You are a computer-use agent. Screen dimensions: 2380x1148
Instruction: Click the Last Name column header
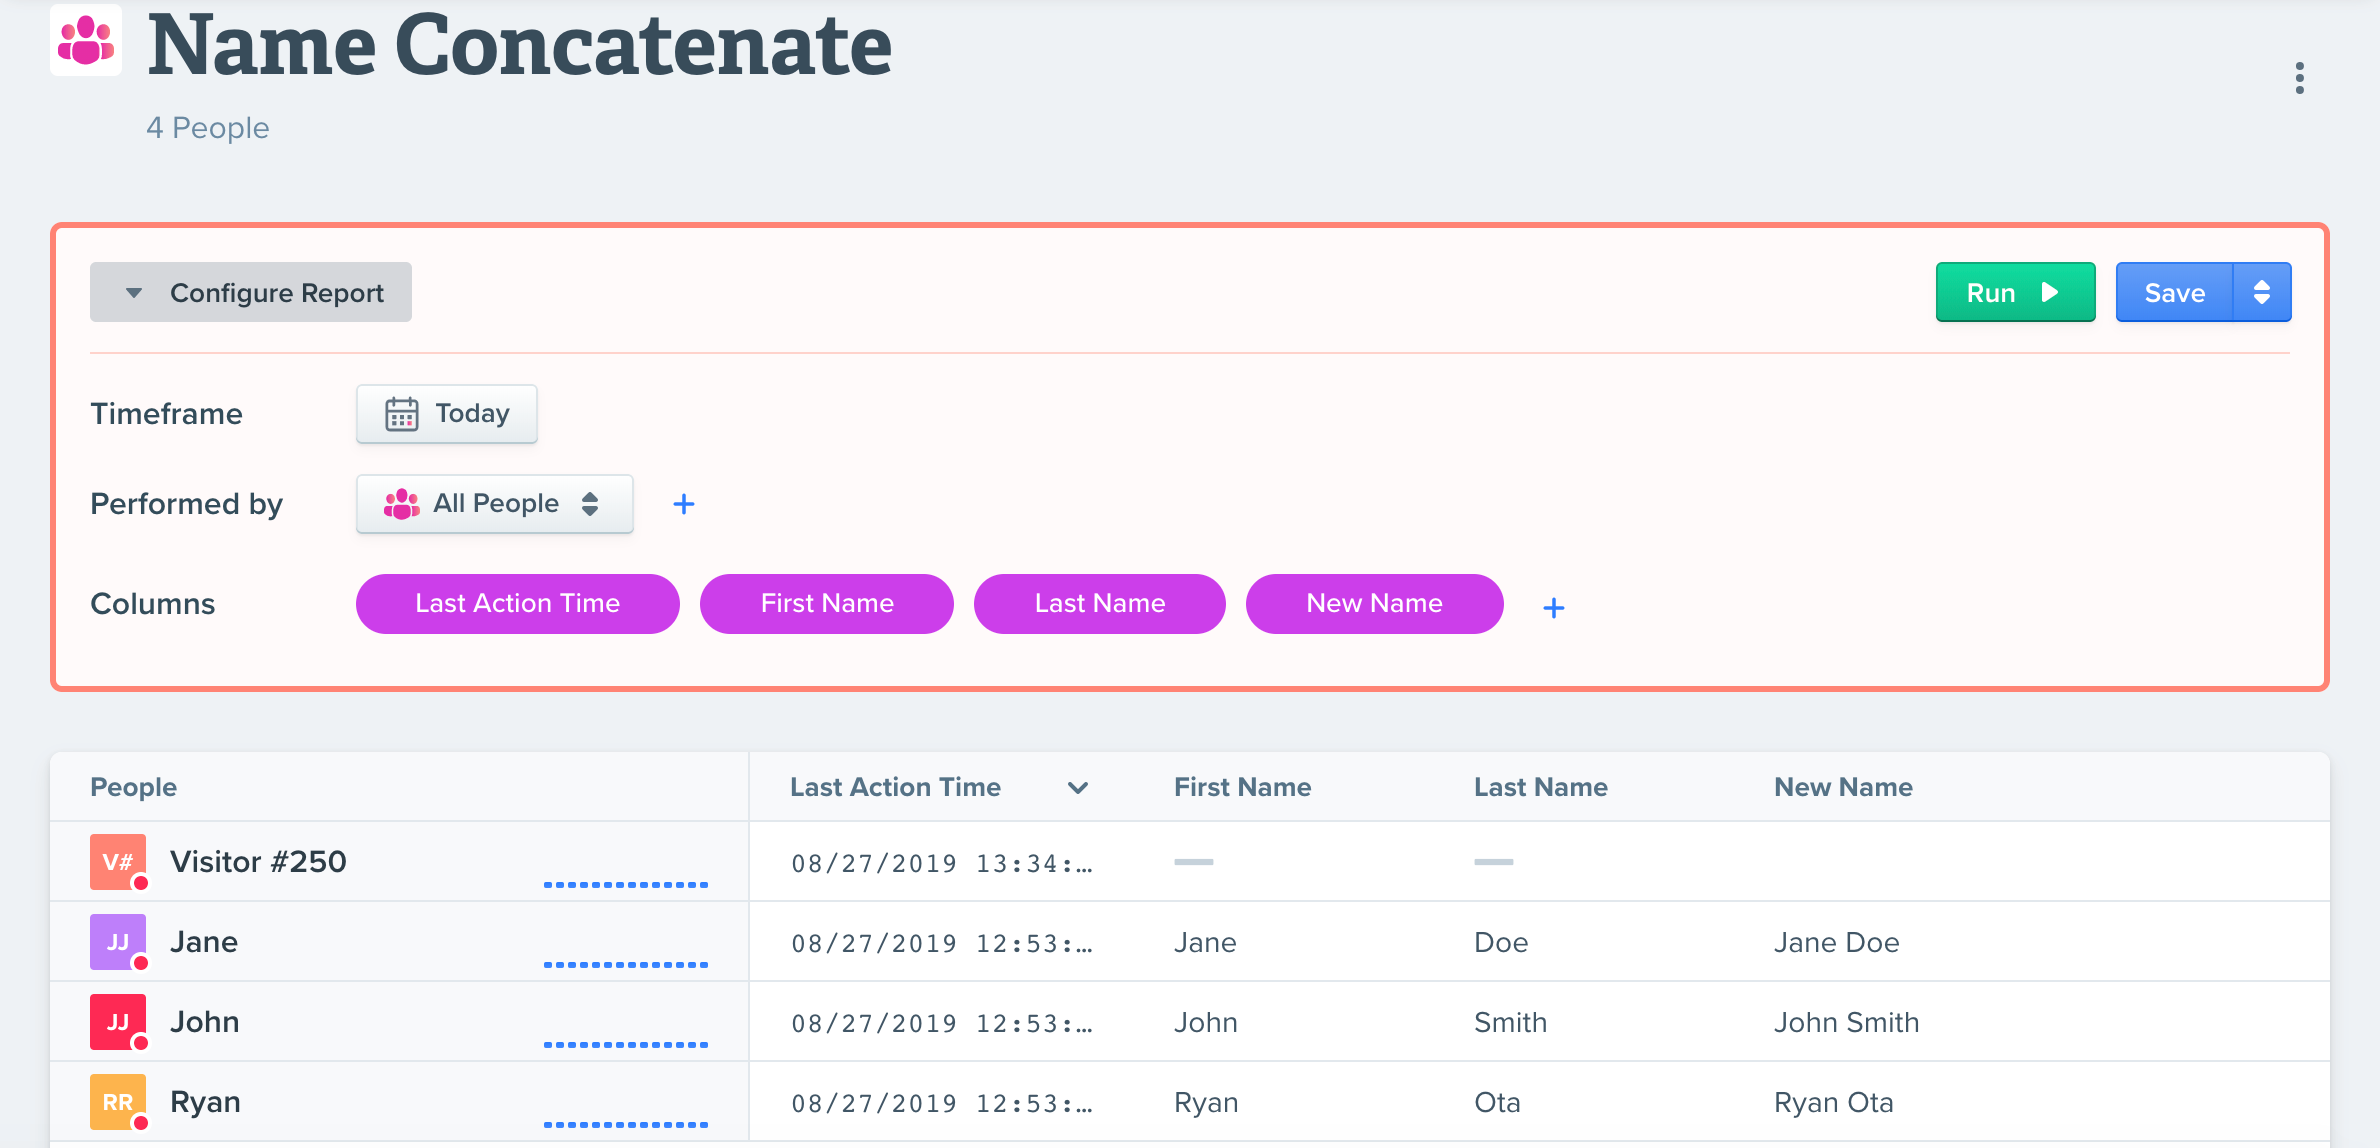point(1540,787)
